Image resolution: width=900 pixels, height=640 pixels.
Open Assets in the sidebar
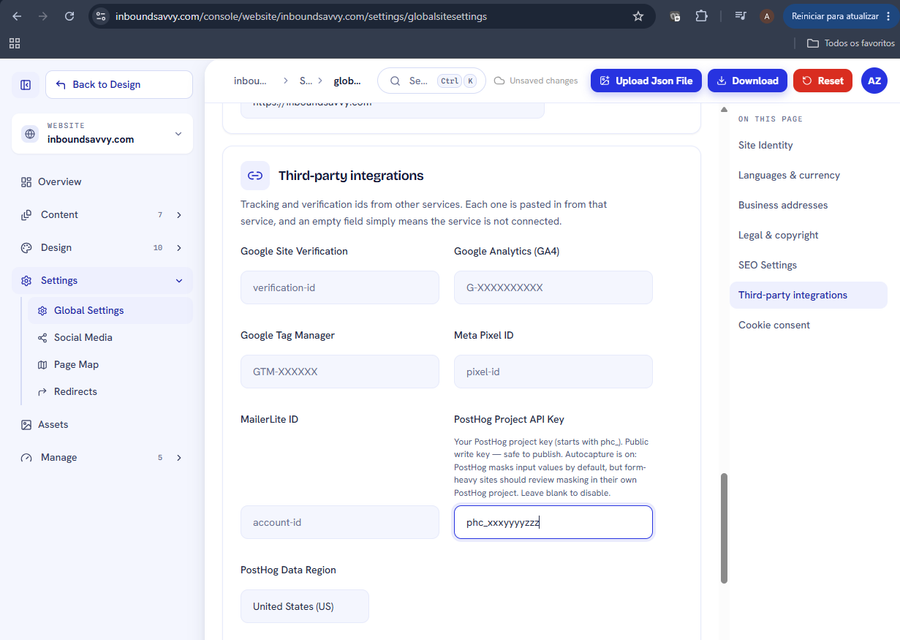pos(102,425)
